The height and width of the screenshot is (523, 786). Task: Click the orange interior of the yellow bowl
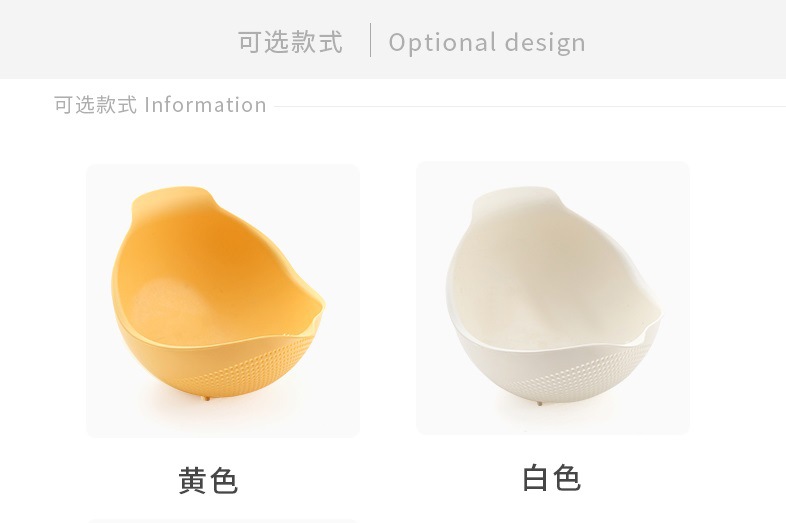[211, 276]
